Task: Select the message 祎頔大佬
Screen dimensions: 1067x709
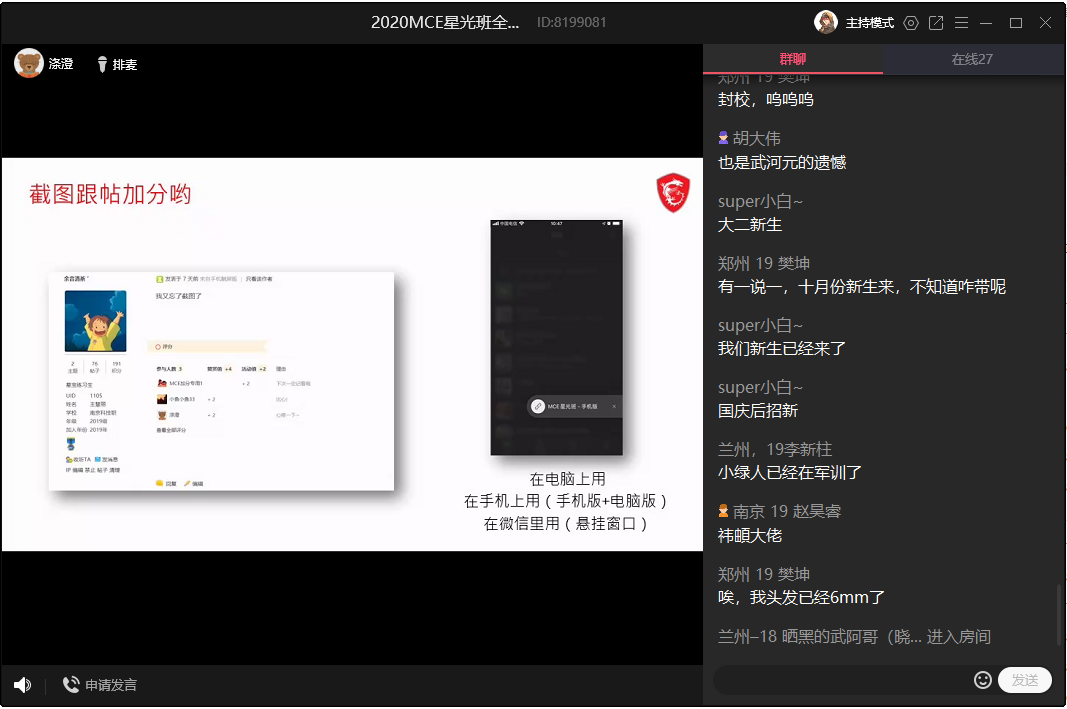Action: click(750, 535)
